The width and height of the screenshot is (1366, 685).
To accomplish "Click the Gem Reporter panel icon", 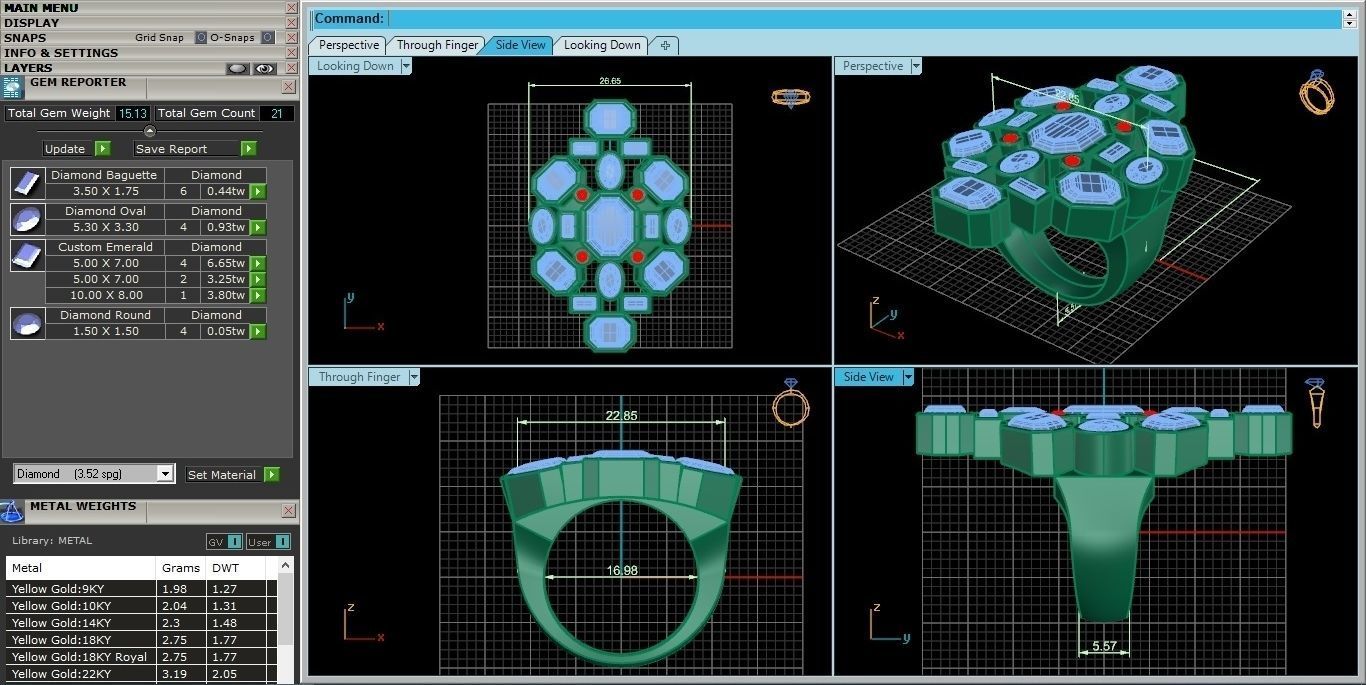I will click(13, 87).
